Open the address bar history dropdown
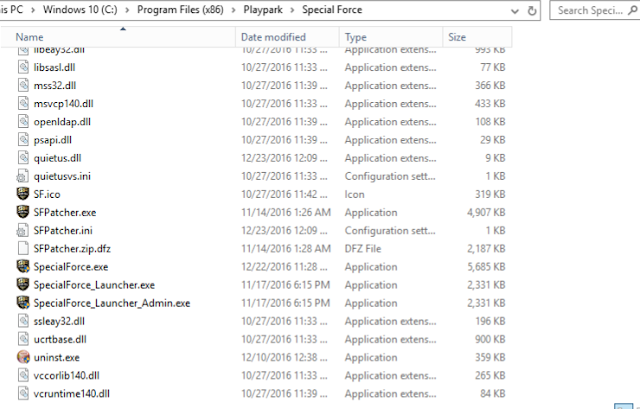Image resolution: width=640 pixels, height=409 pixels. (x=515, y=11)
